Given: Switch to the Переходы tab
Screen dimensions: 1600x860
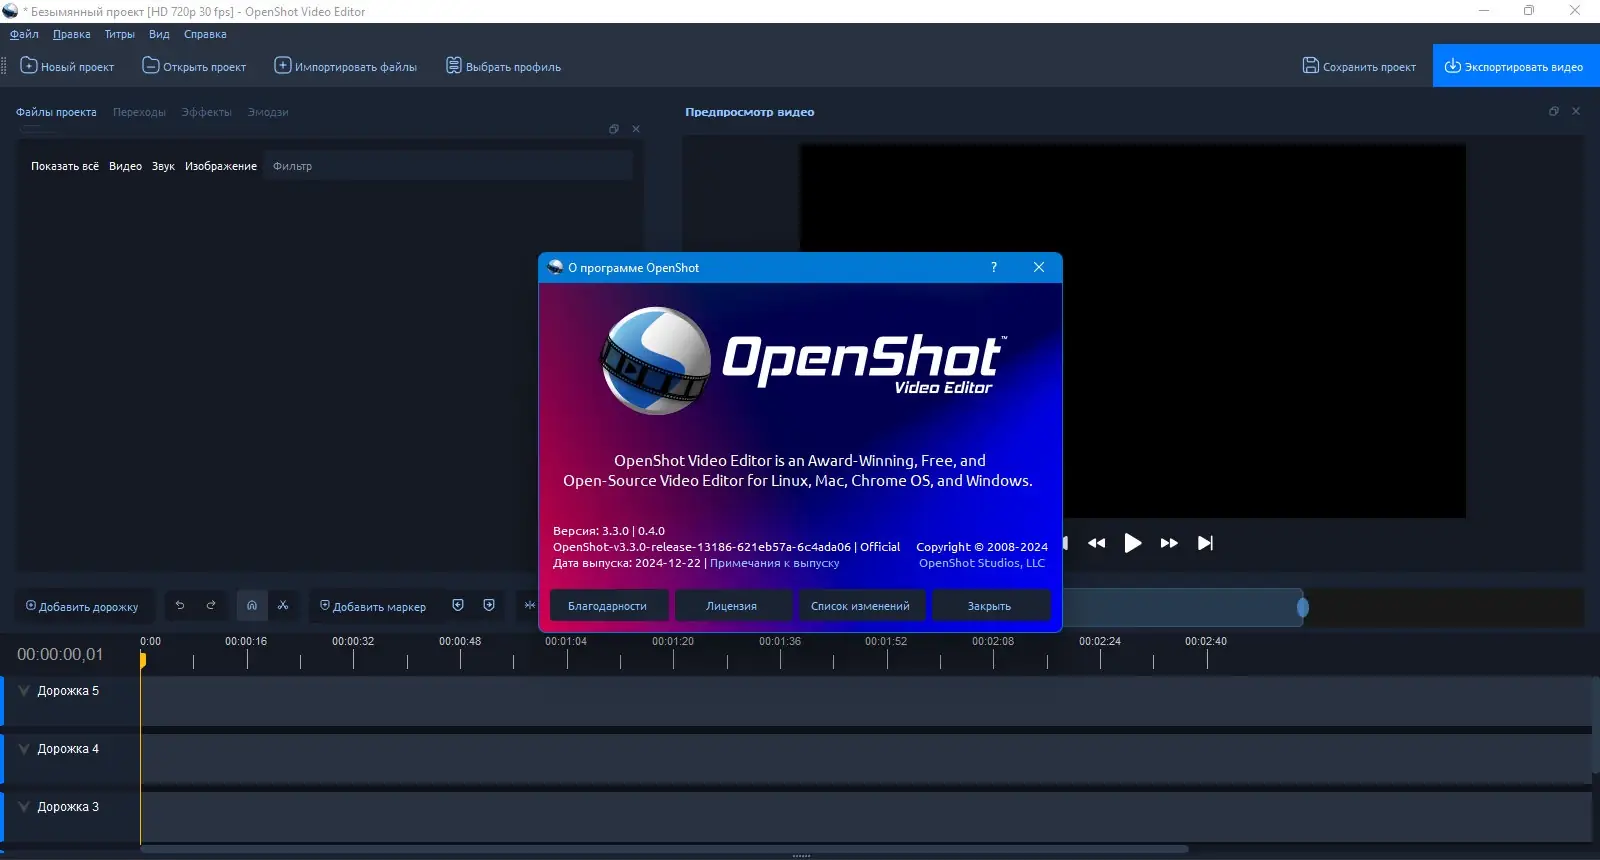Looking at the screenshot, I should [x=139, y=112].
